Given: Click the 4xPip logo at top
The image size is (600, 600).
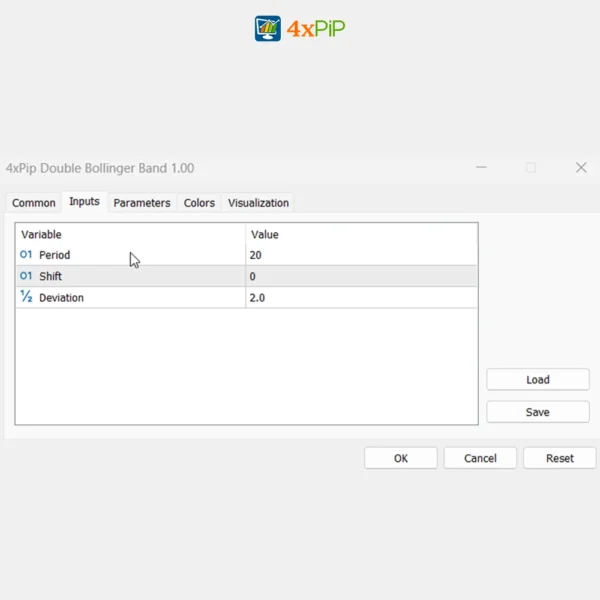Looking at the screenshot, I should click(x=300, y=28).
